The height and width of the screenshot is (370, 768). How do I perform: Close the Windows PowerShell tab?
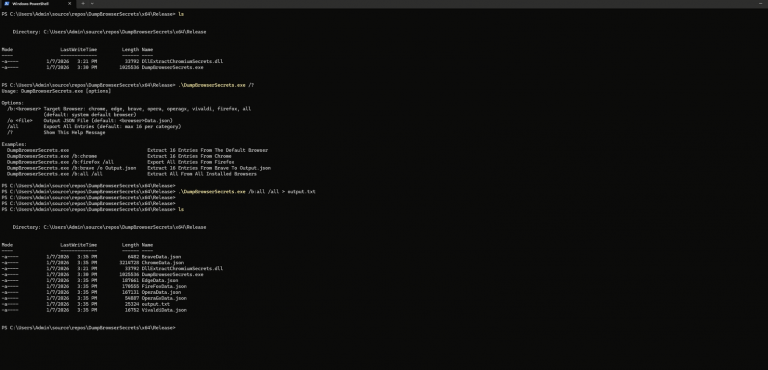pyautogui.click(x=69, y=3)
